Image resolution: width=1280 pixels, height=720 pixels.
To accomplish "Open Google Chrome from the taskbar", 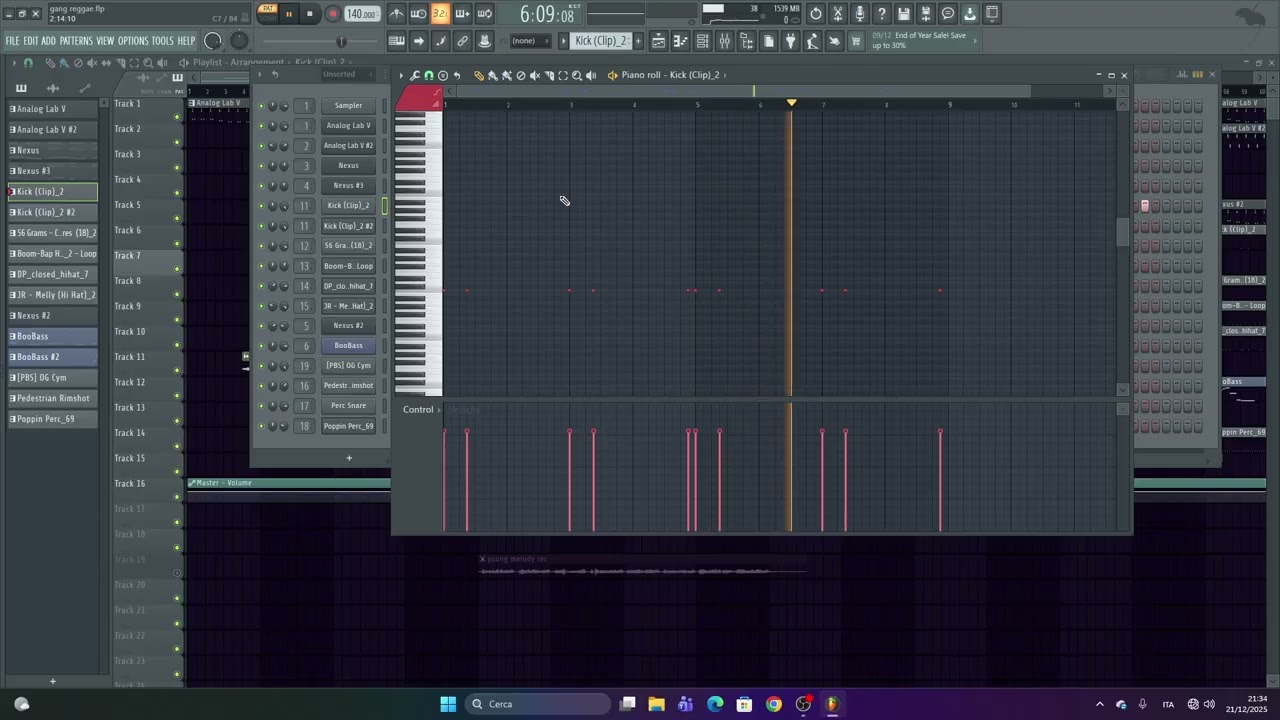I will pos(774,704).
